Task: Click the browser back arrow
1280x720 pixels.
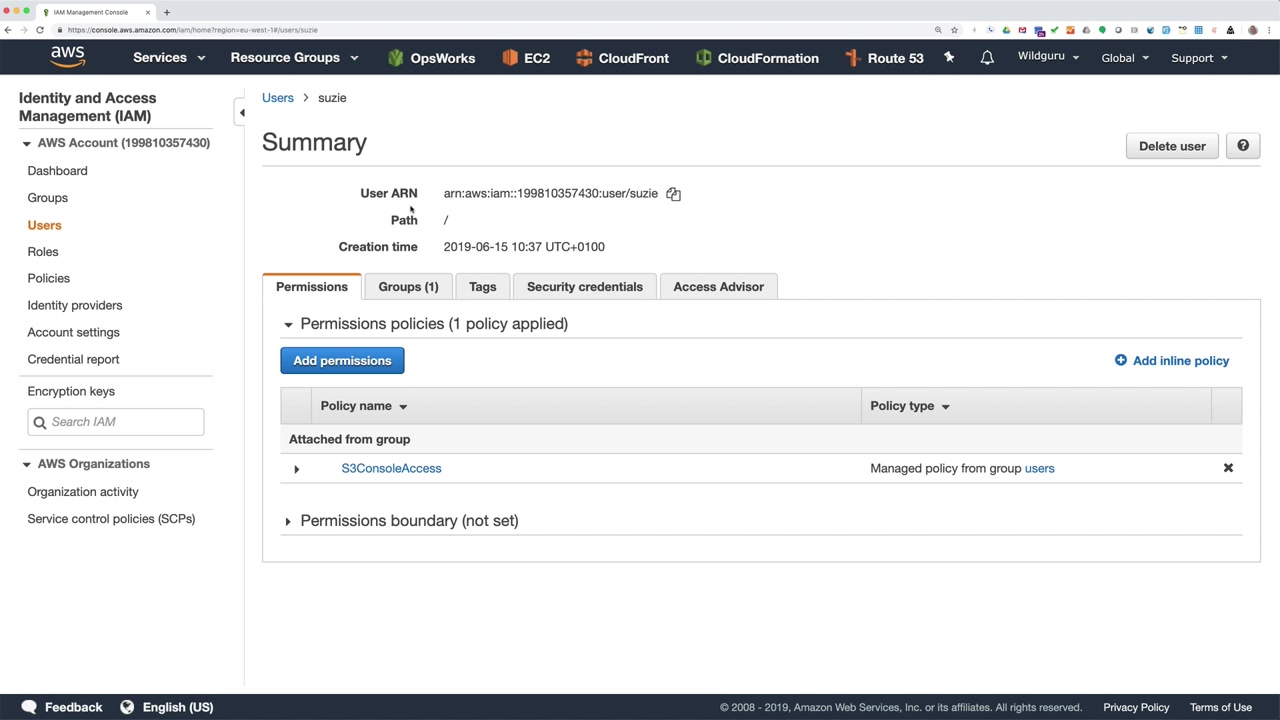Action: 8,30
